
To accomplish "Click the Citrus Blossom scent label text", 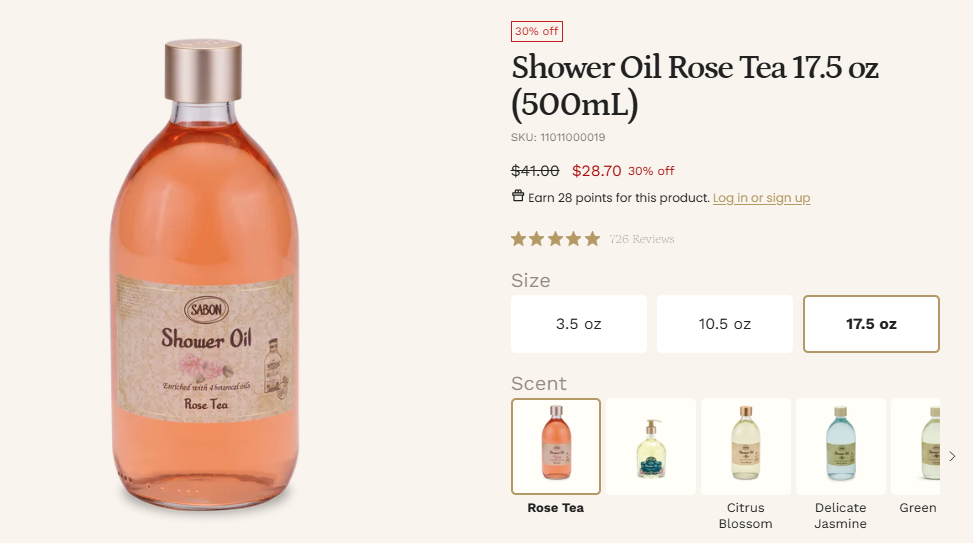I will click(746, 516).
